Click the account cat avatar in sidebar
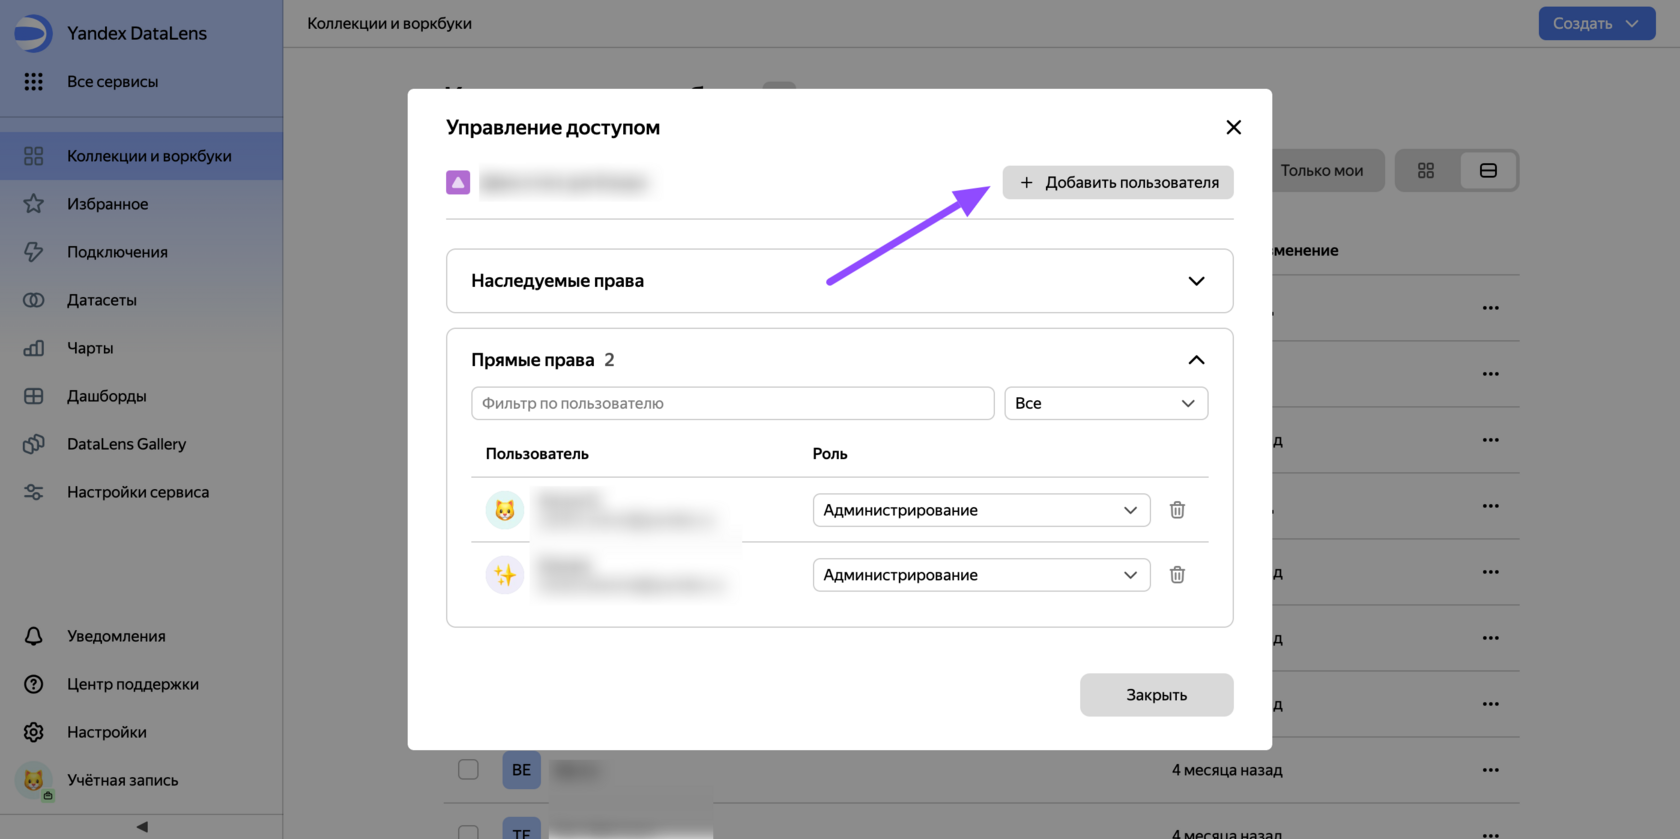The height and width of the screenshot is (839, 1680). (x=33, y=780)
